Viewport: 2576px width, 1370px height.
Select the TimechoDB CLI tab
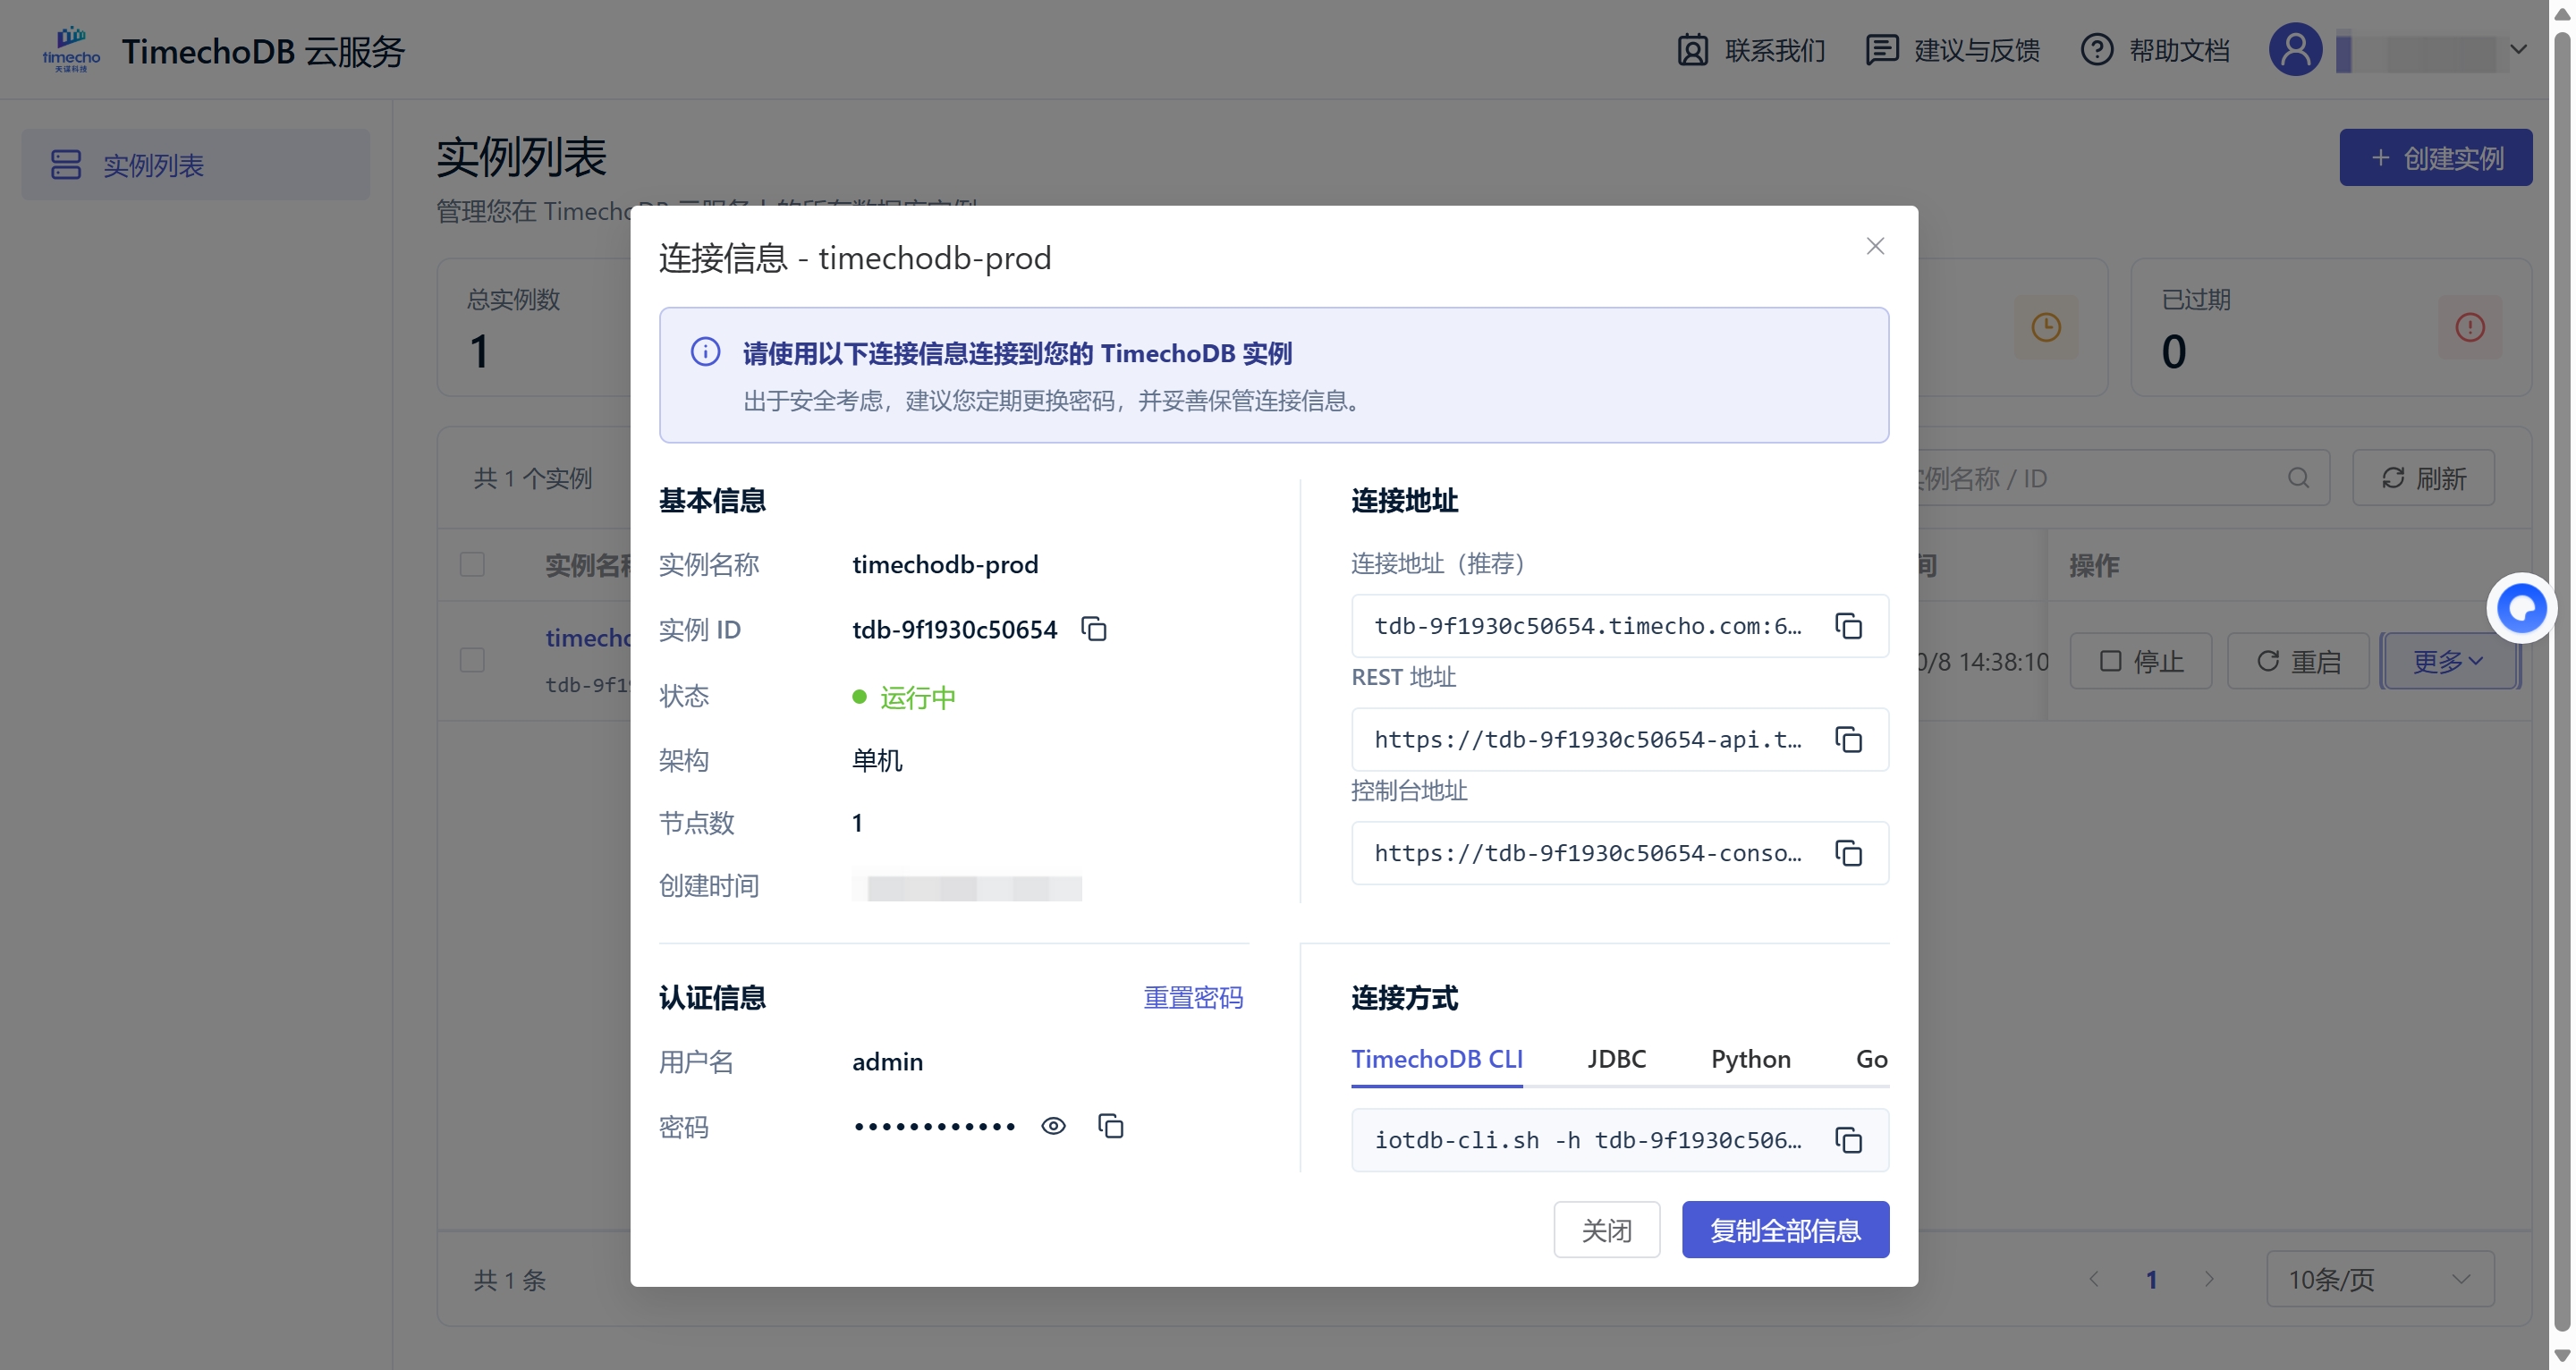(1436, 1059)
